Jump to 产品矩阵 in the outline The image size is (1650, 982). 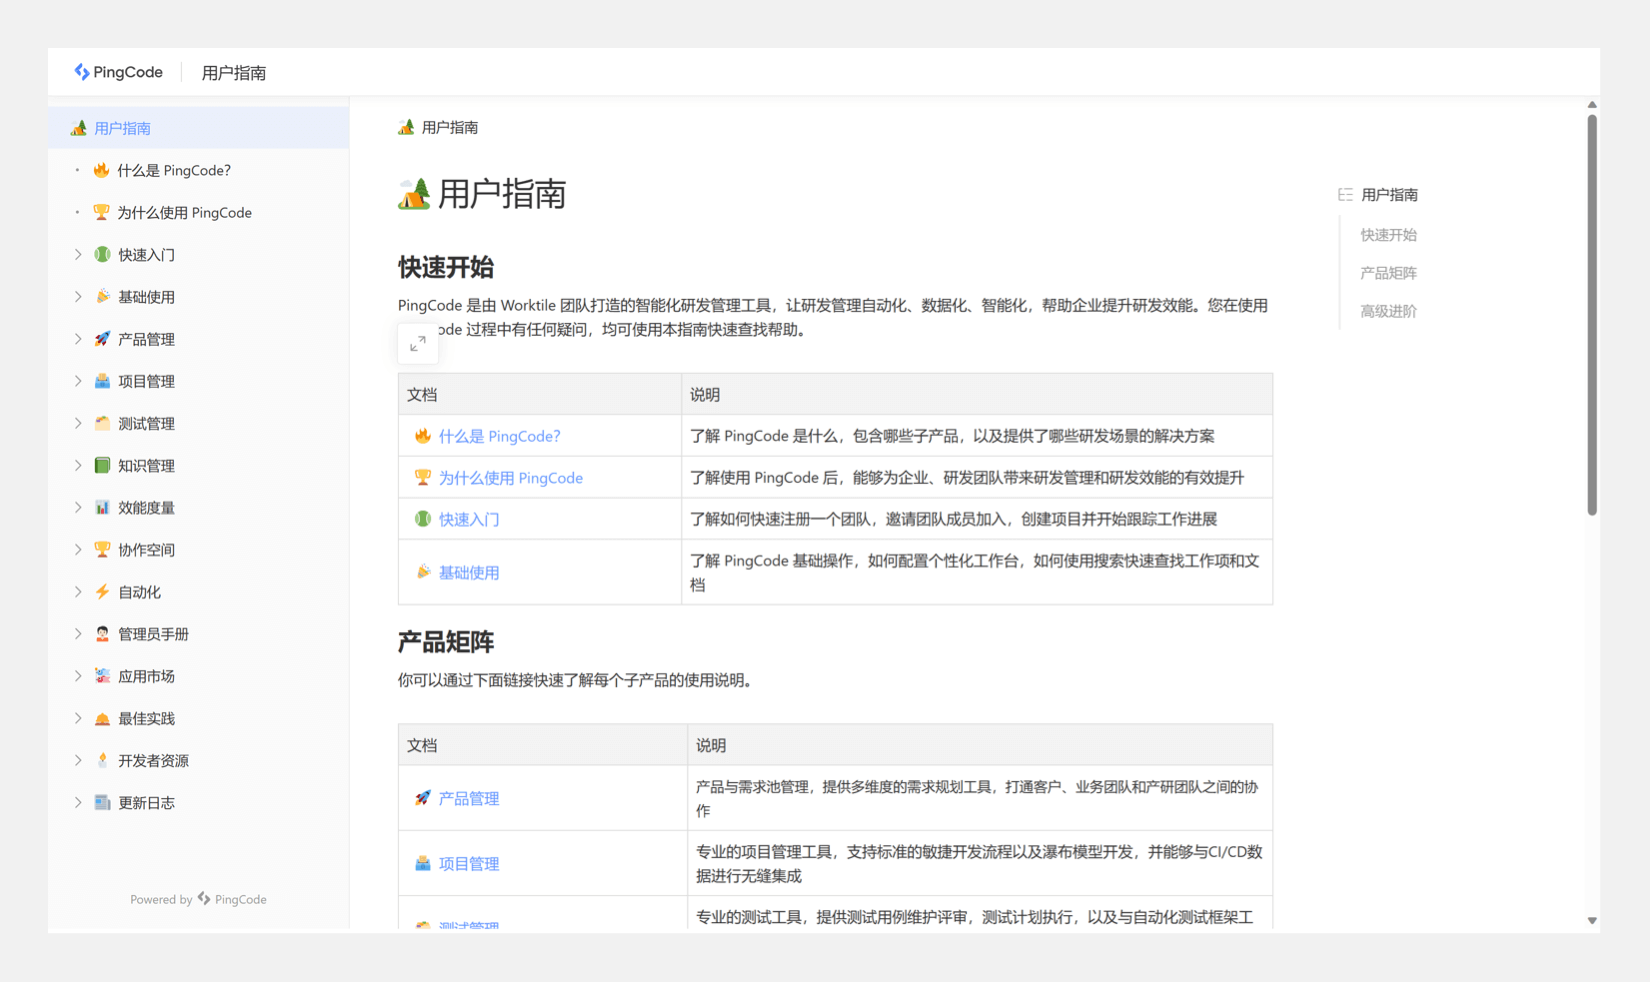click(1388, 273)
